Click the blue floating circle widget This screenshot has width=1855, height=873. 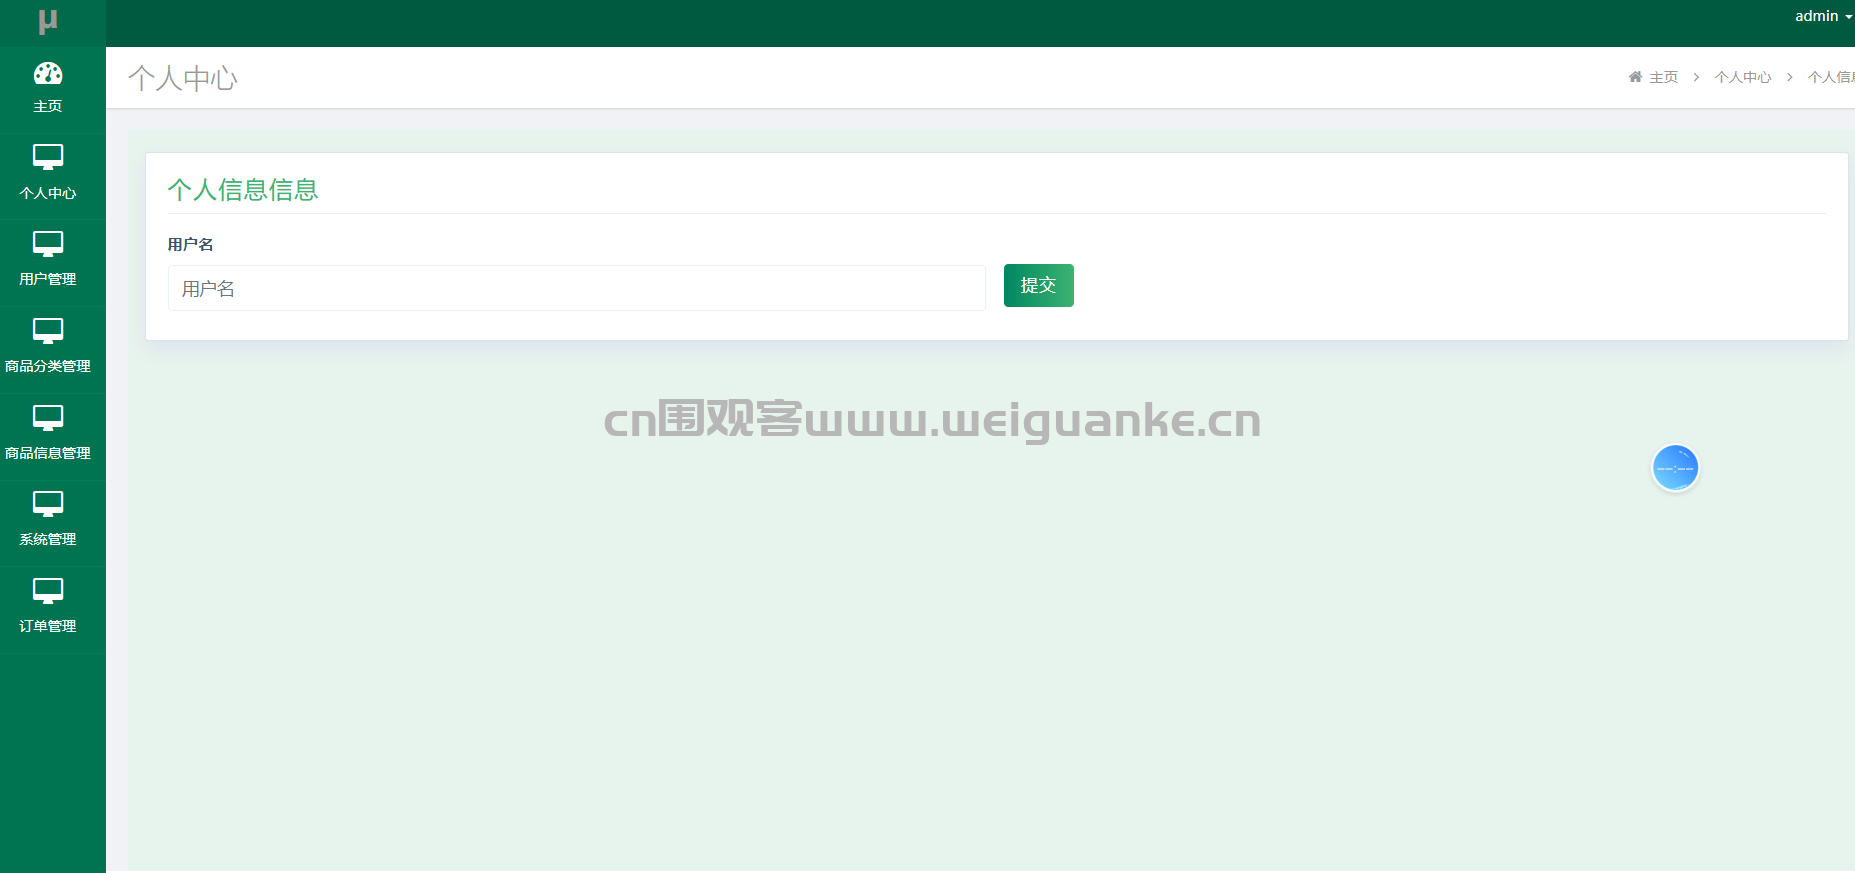coord(1675,468)
